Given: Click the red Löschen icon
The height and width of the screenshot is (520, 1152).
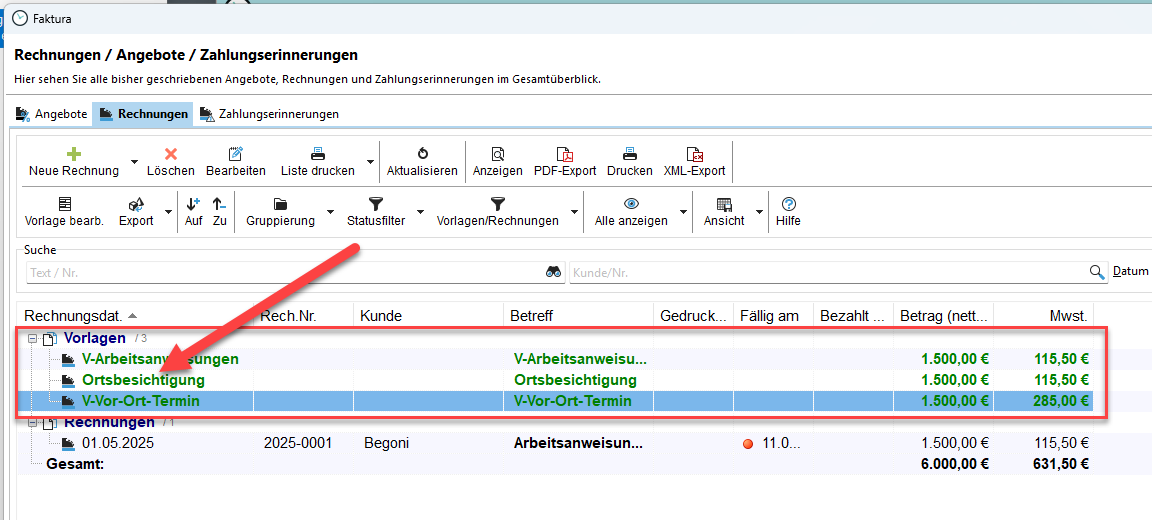Looking at the screenshot, I should 171,154.
